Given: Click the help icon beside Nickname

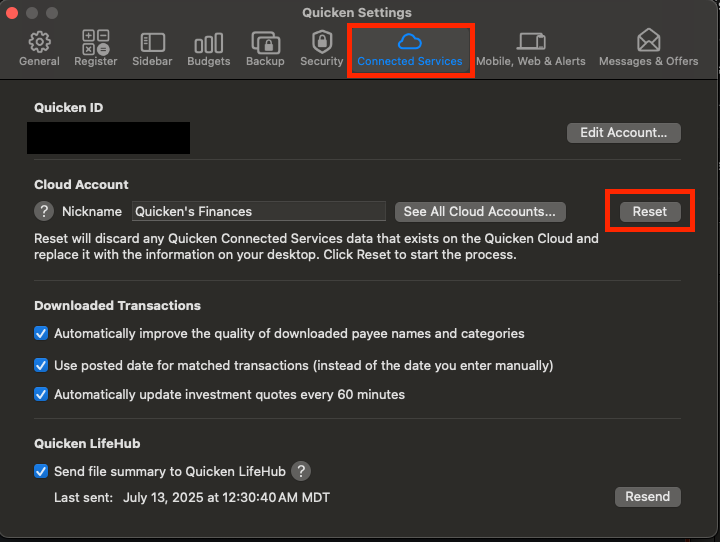Looking at the screenshot, I should tap(44, 212).
